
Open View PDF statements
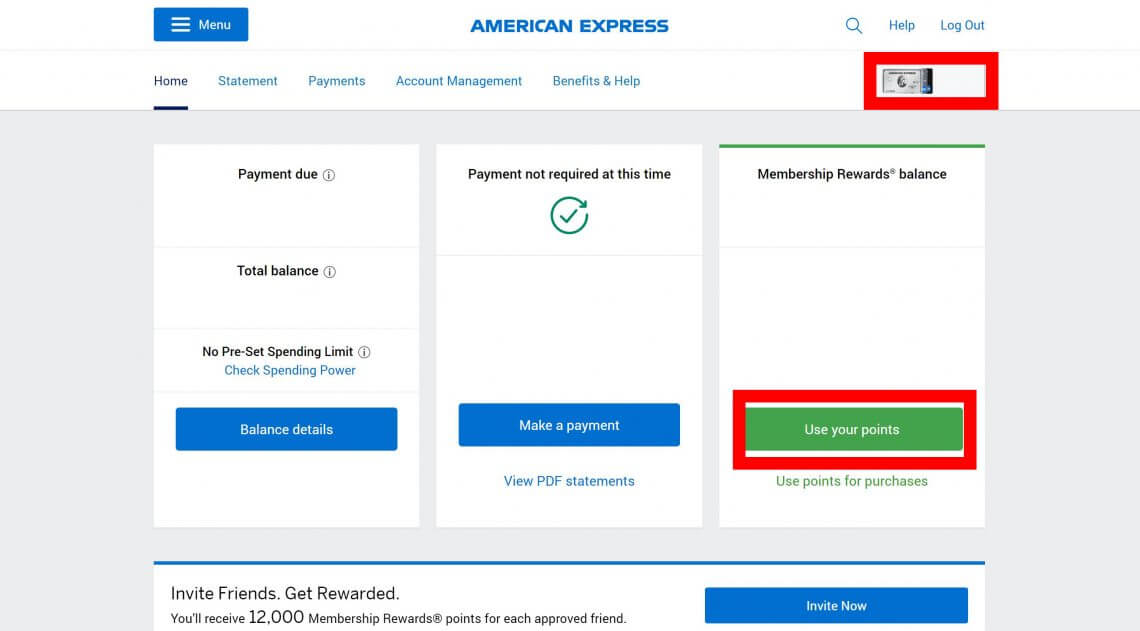(x=568, y=481)
